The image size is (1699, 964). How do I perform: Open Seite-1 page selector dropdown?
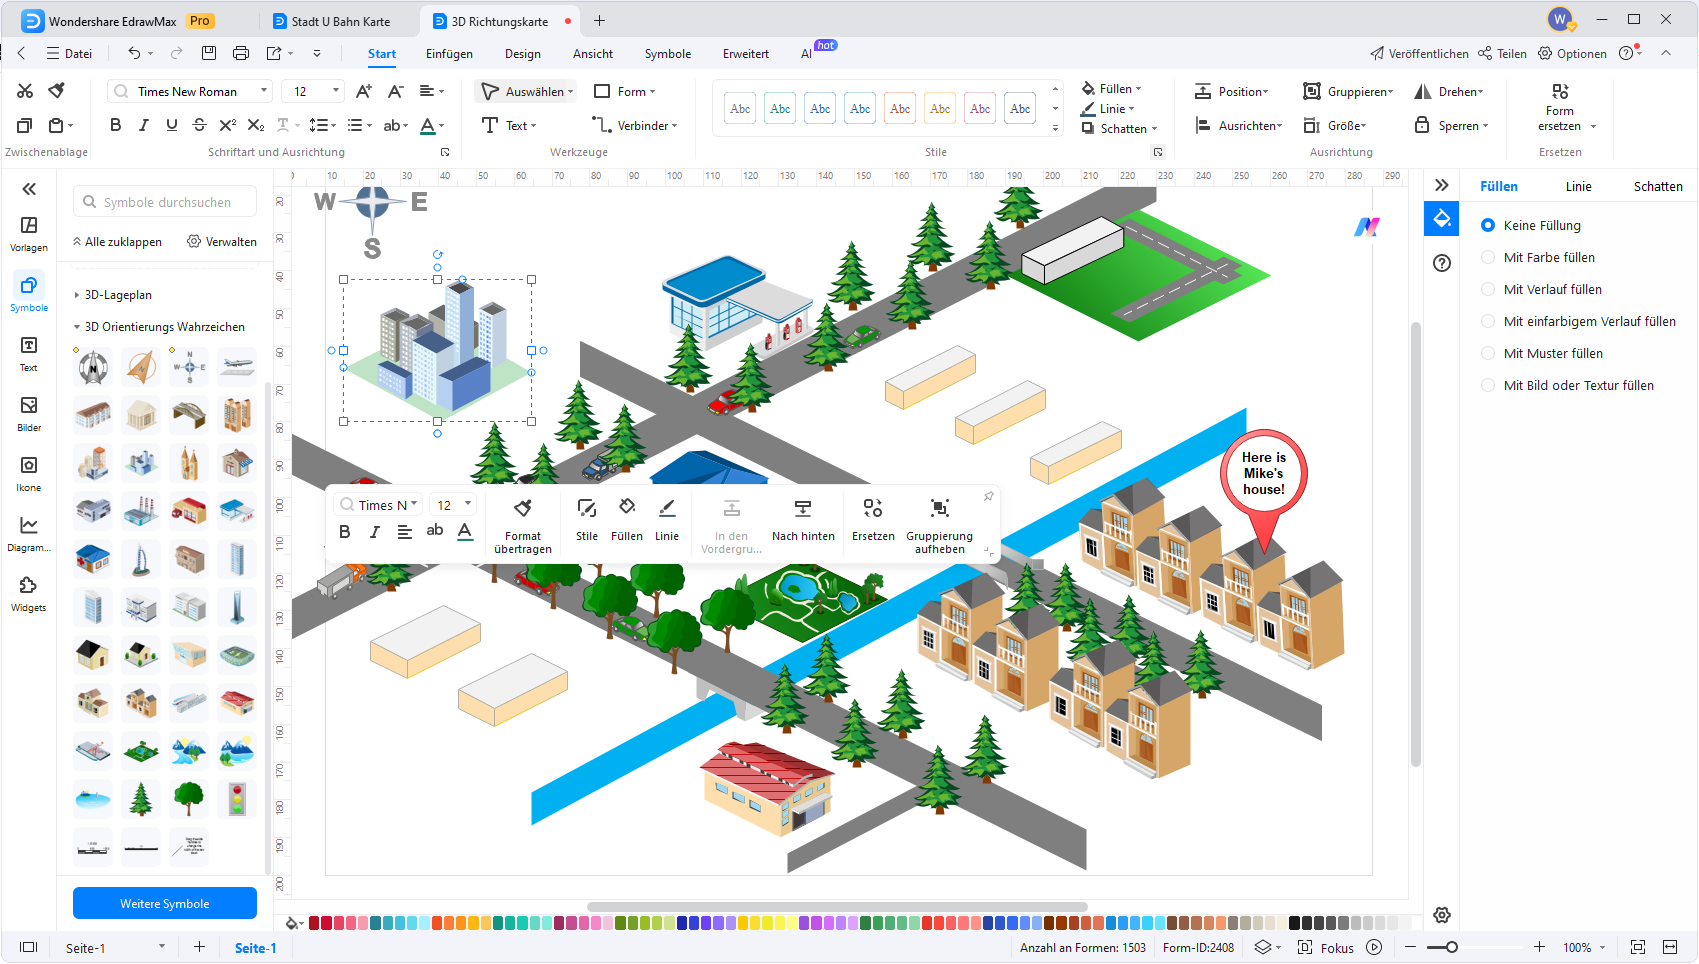tap(161, 947)
